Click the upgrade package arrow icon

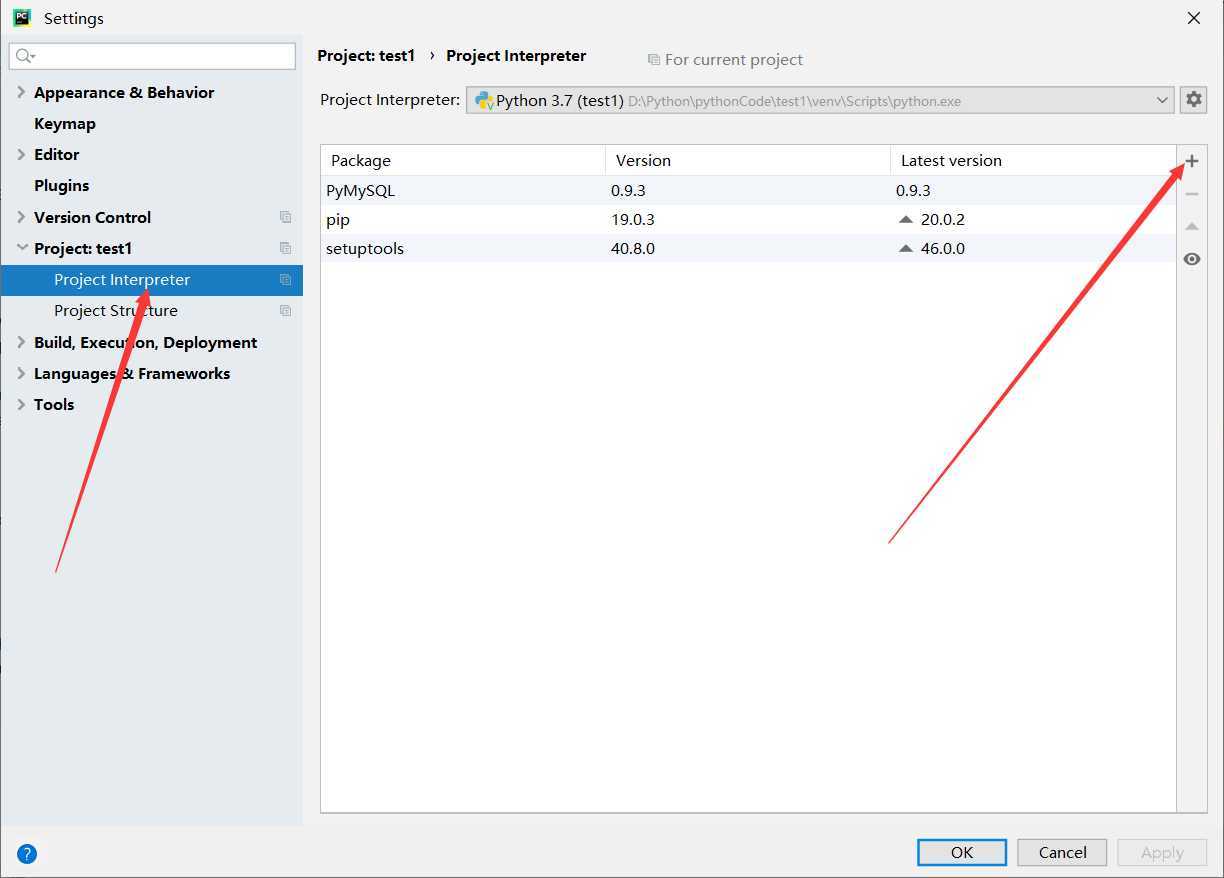pyautogui.click(x=1192, y=227)
